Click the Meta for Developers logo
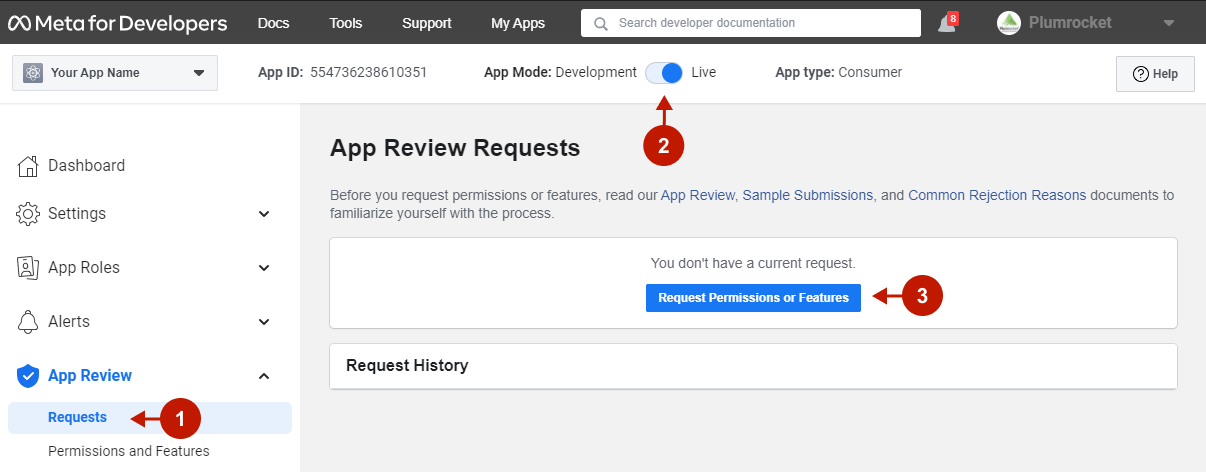 pos(118,22)
